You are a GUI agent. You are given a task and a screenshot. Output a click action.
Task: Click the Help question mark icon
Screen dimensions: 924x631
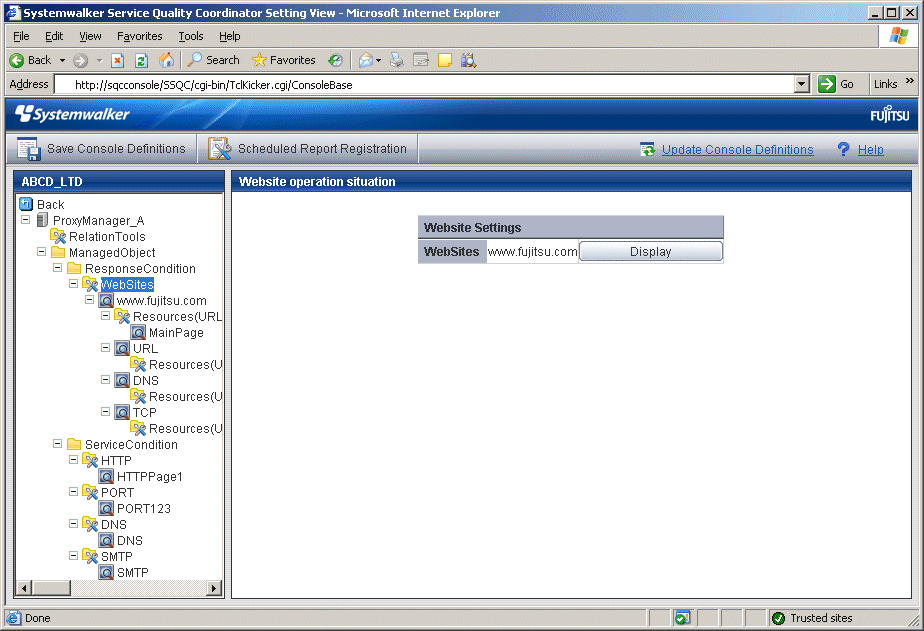[x=843, y=149]
